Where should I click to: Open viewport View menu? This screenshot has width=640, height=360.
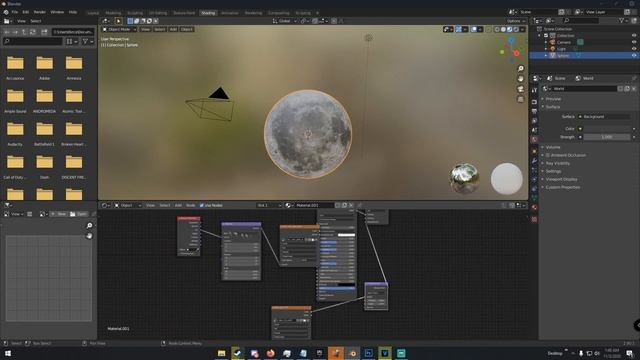click(145, 29)
